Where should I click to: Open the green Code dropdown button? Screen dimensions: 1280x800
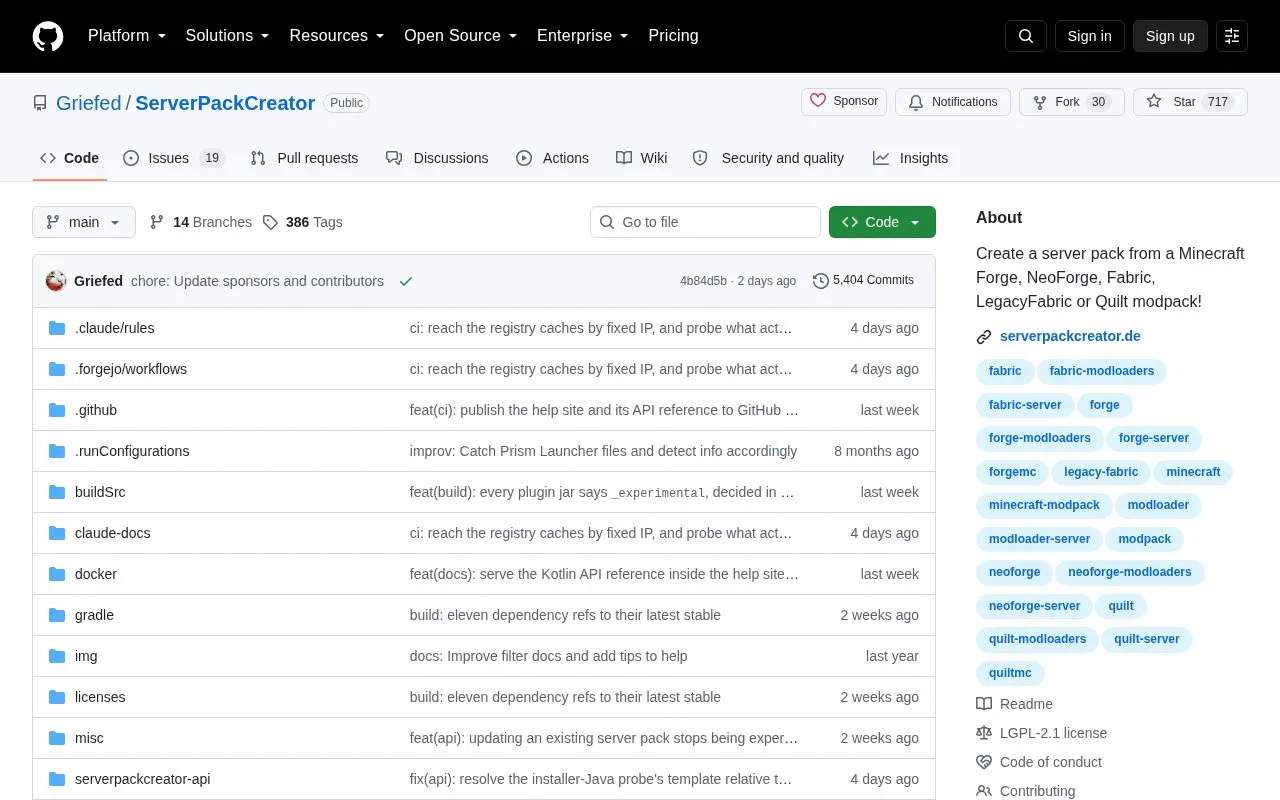[x=882, y=222]
